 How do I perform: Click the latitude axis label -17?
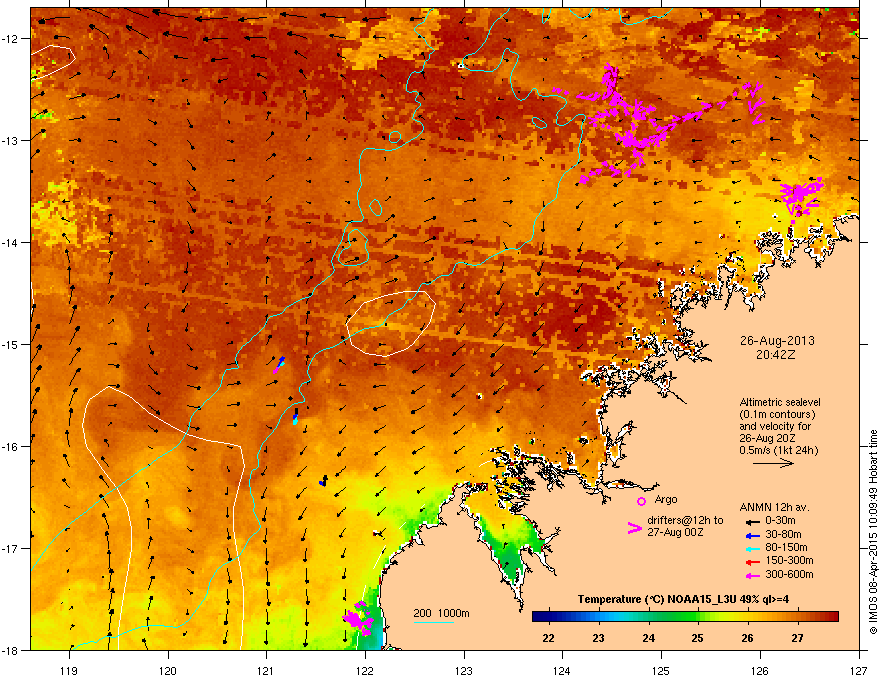tap(10, 548)
